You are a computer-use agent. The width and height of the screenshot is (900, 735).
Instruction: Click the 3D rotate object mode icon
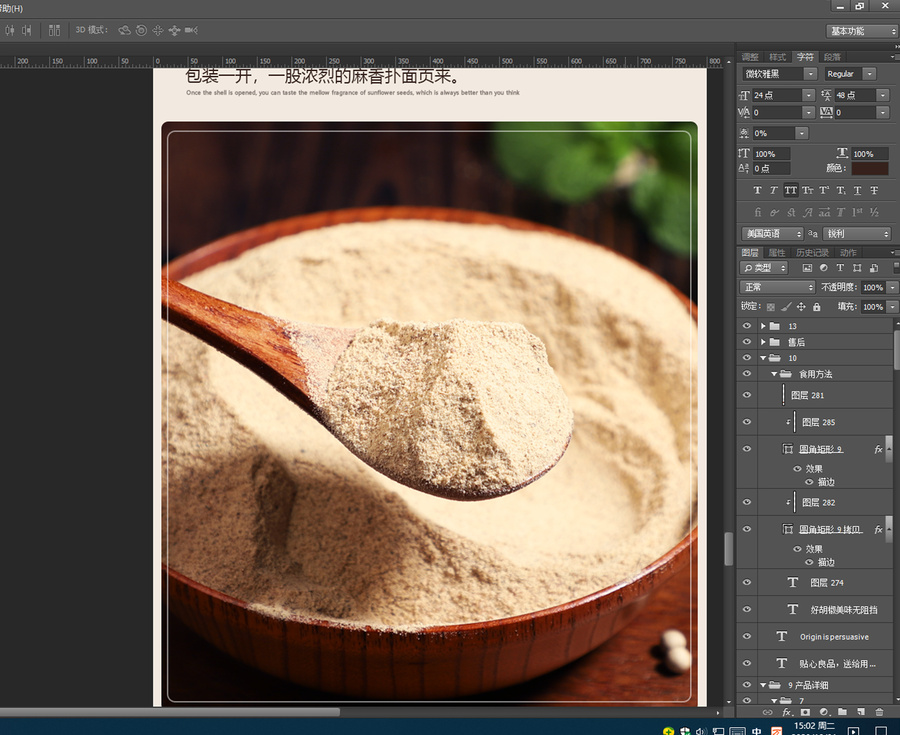tap(124, 30)
